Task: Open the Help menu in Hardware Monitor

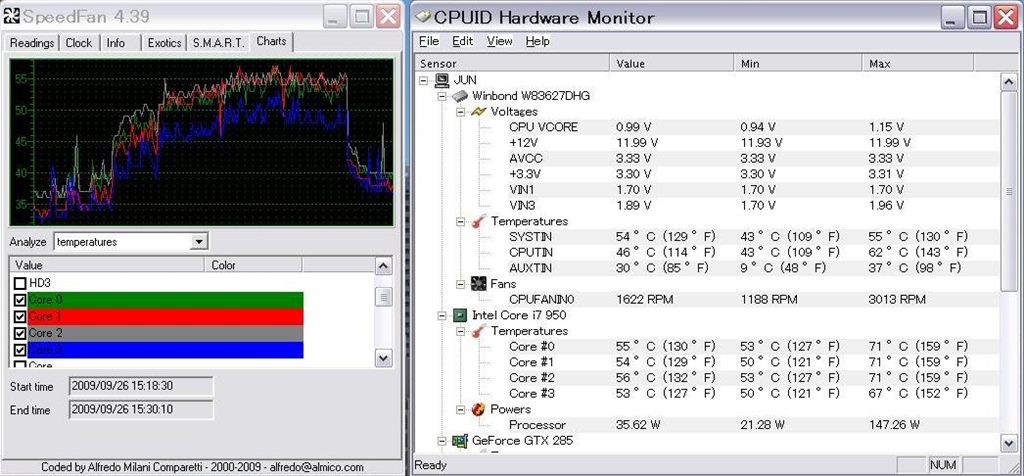Action: [x=537, y=41]
